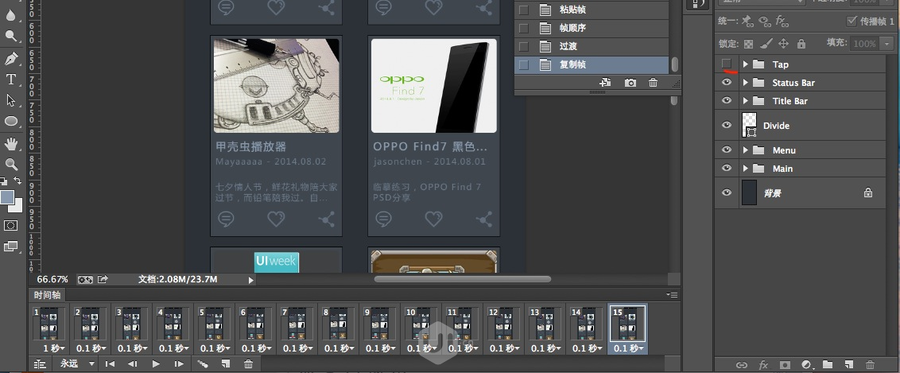900x373 pixels.
Task: Hide the Main layer group
Action: pyautogui.click(x=727, y=168)
